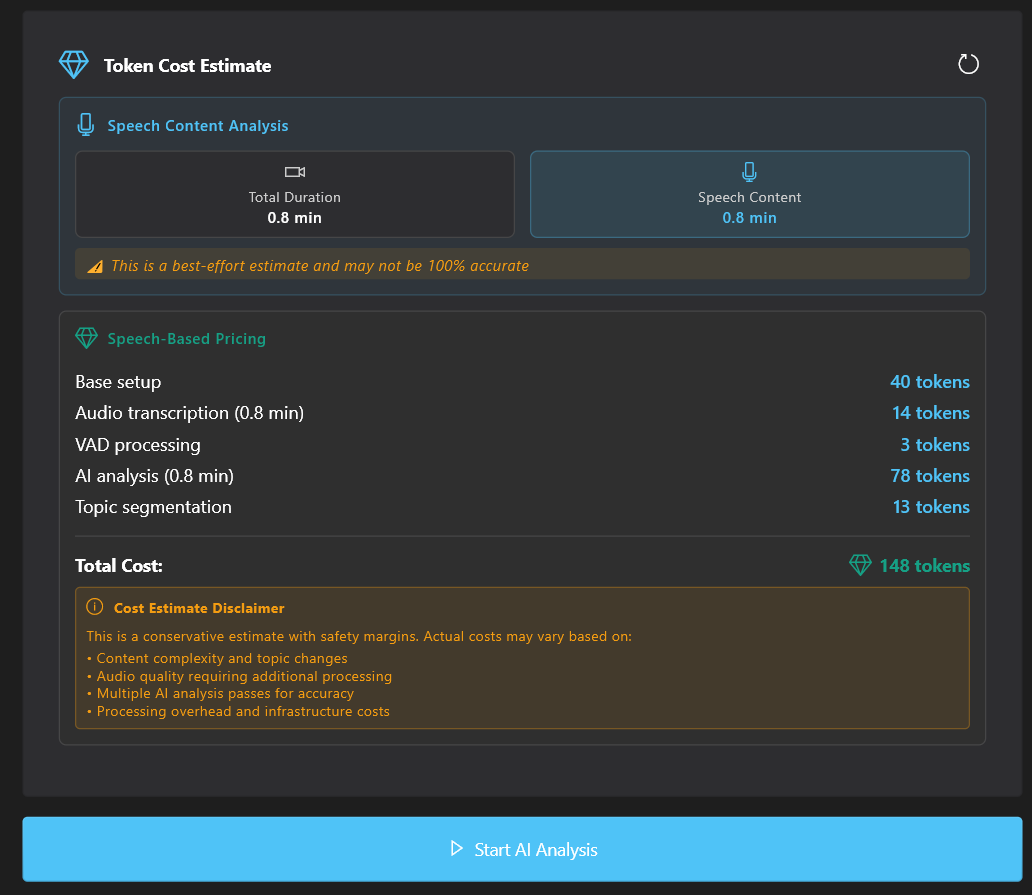The image size is (1032, 895).
Task: Click the refresh icon beside Token Cost Estimate
Action: pos(968,65)
